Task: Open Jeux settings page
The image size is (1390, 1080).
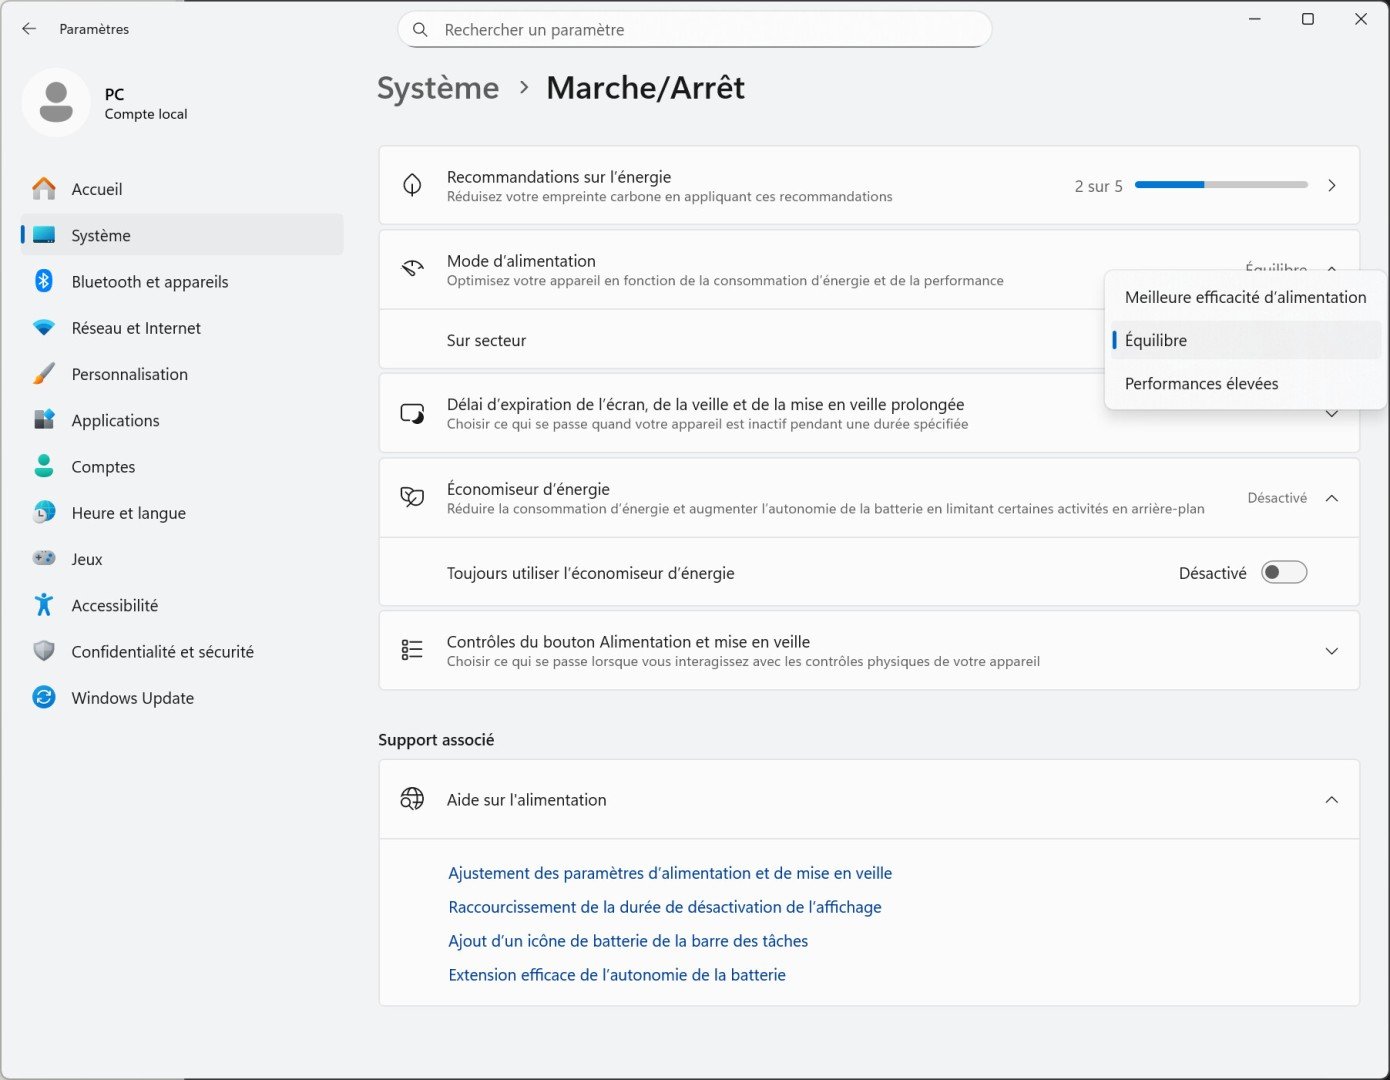Action: coord(182,558)
